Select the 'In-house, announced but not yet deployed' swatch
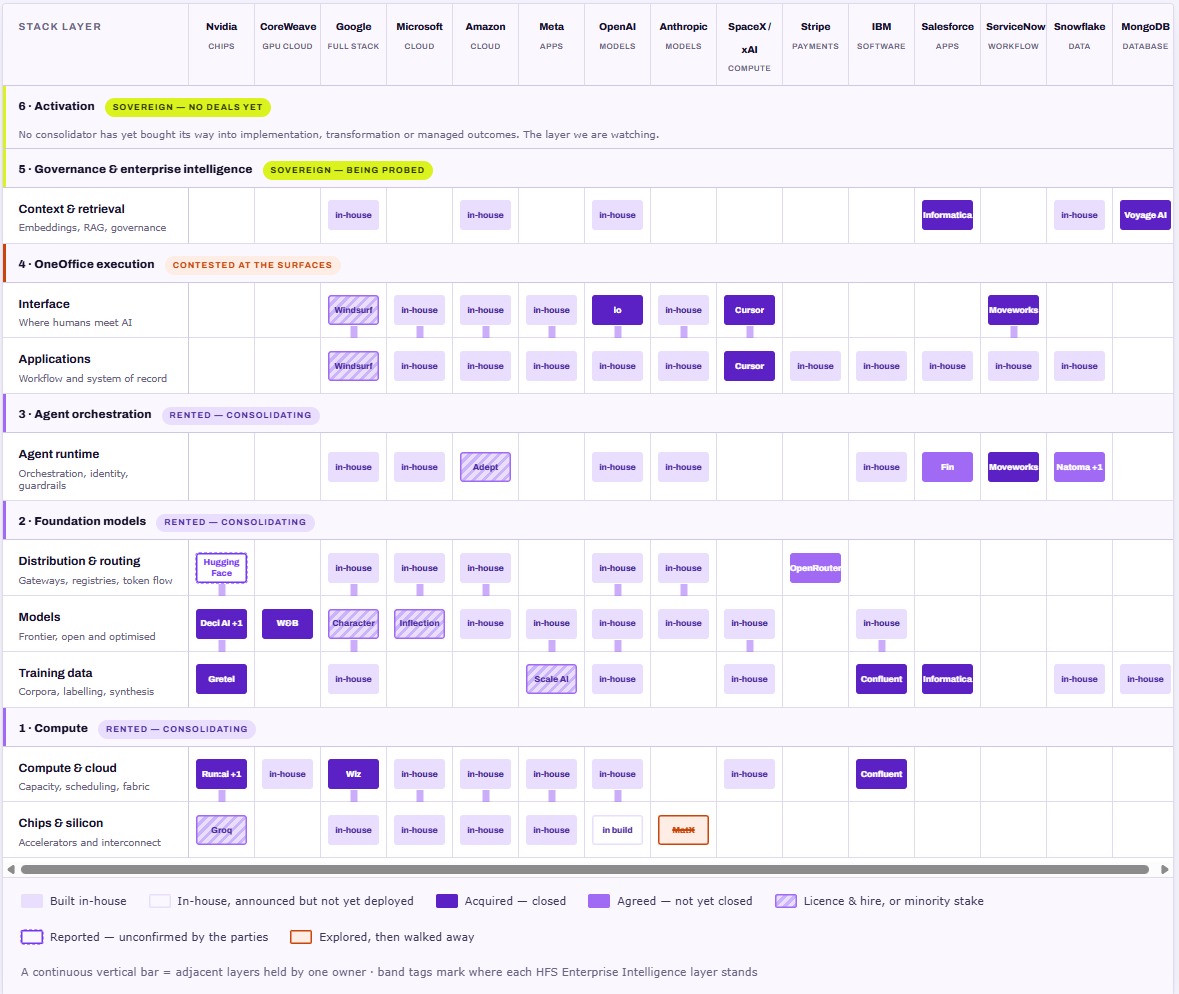This screenshot has width=1179, height=994. point(159,901)
